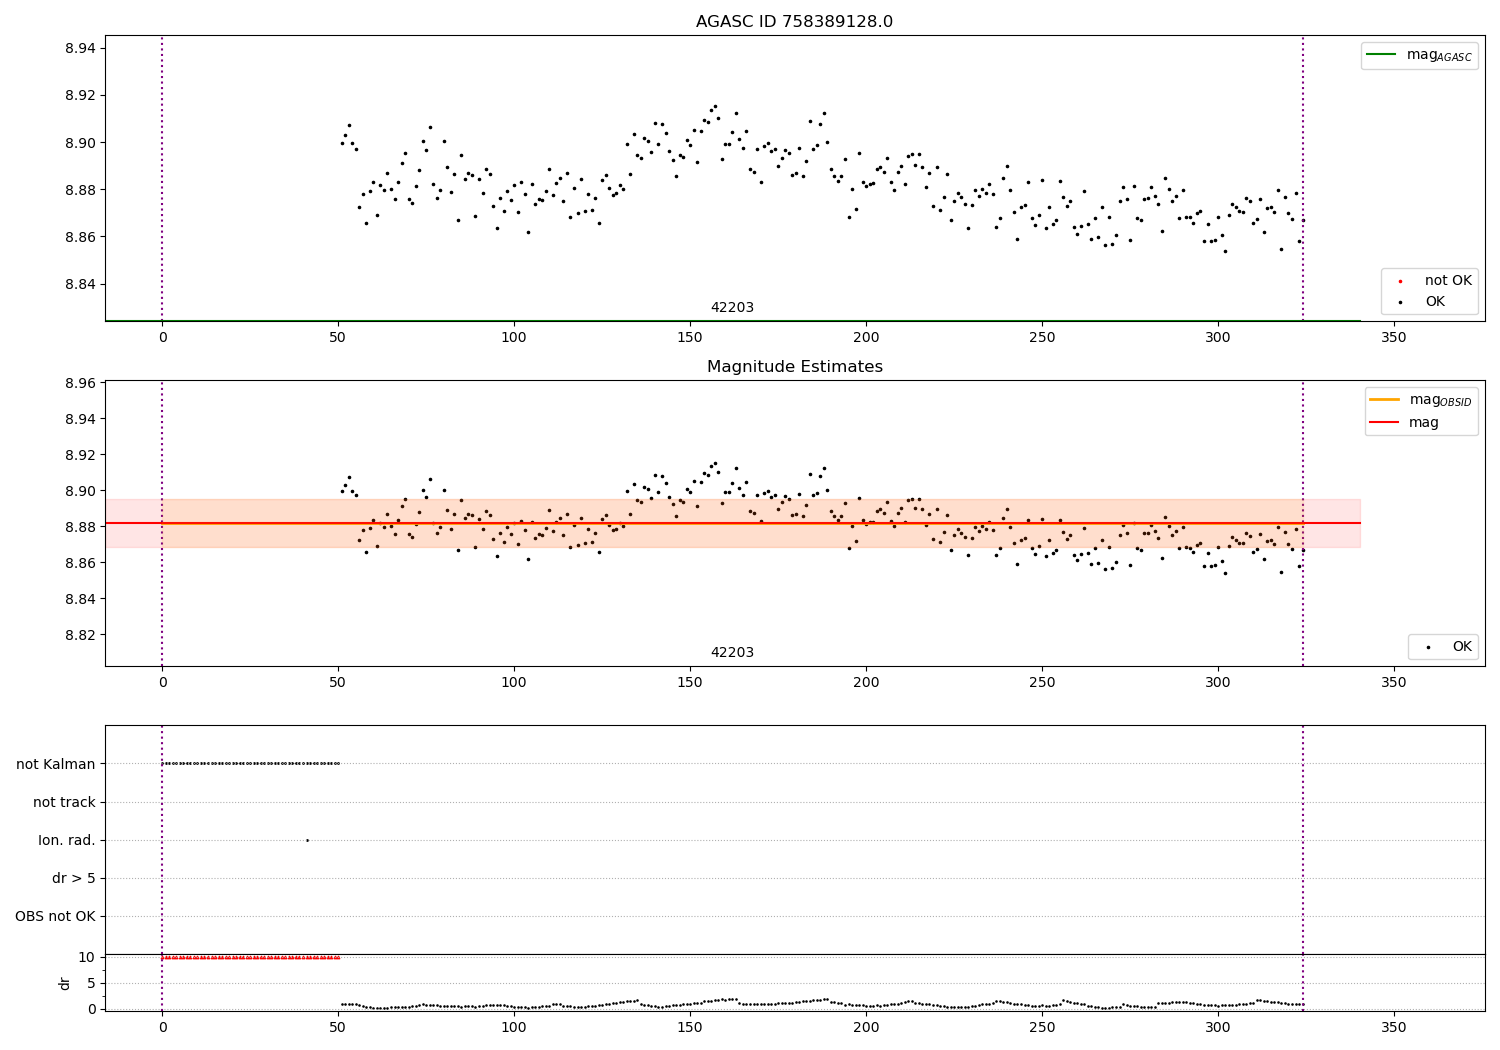Click the 'dr > 5' y-axis label

tap(74, 878)
